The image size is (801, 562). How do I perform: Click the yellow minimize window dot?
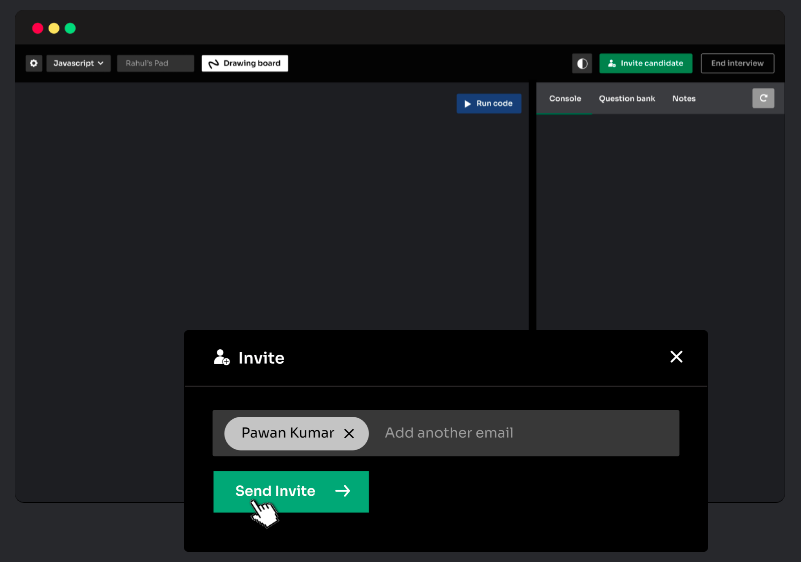tap(54, 28)
